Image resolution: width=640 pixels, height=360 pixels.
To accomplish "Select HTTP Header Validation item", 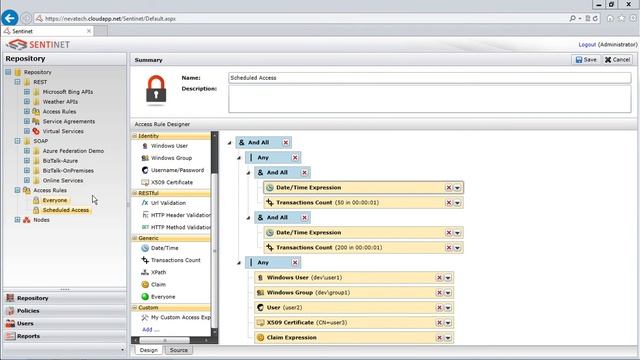I will click(x=176, y=215).
